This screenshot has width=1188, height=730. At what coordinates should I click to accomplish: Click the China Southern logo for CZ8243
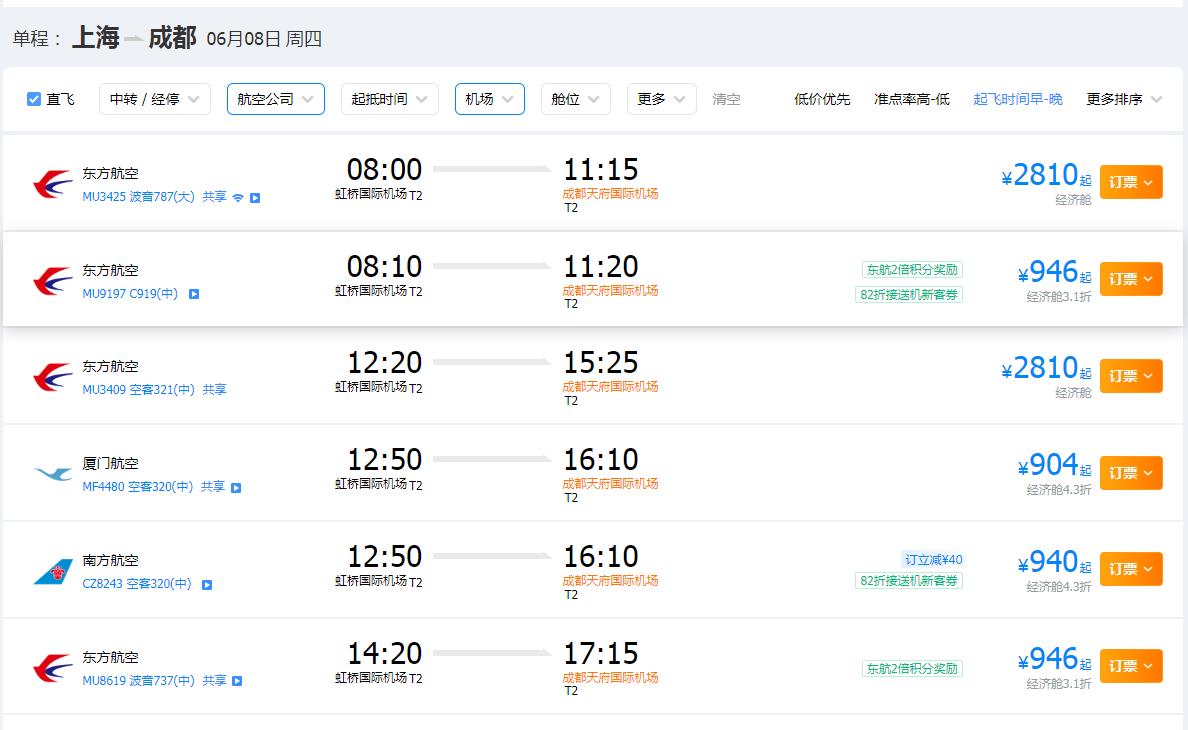pos(53,571)
